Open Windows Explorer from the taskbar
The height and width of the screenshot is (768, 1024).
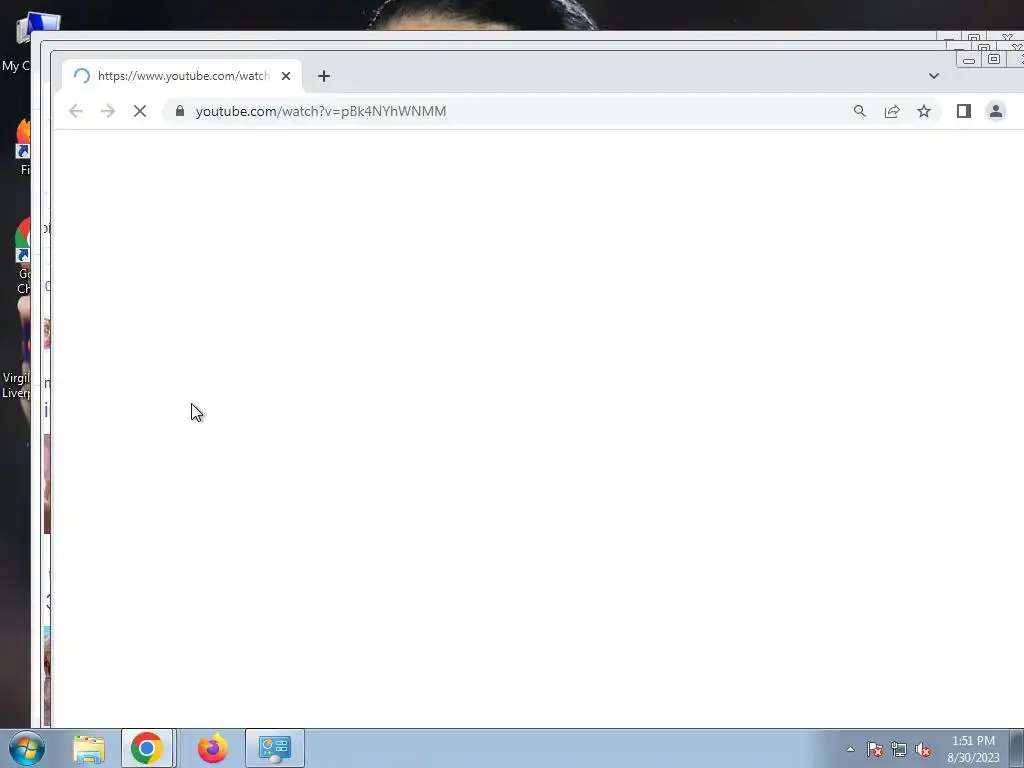pos(89,748)
